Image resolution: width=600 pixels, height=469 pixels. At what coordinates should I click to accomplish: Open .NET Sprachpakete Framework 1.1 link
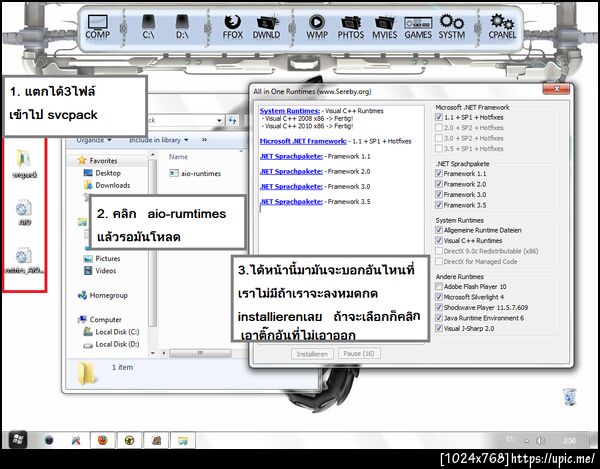click(x=291, y=156)
